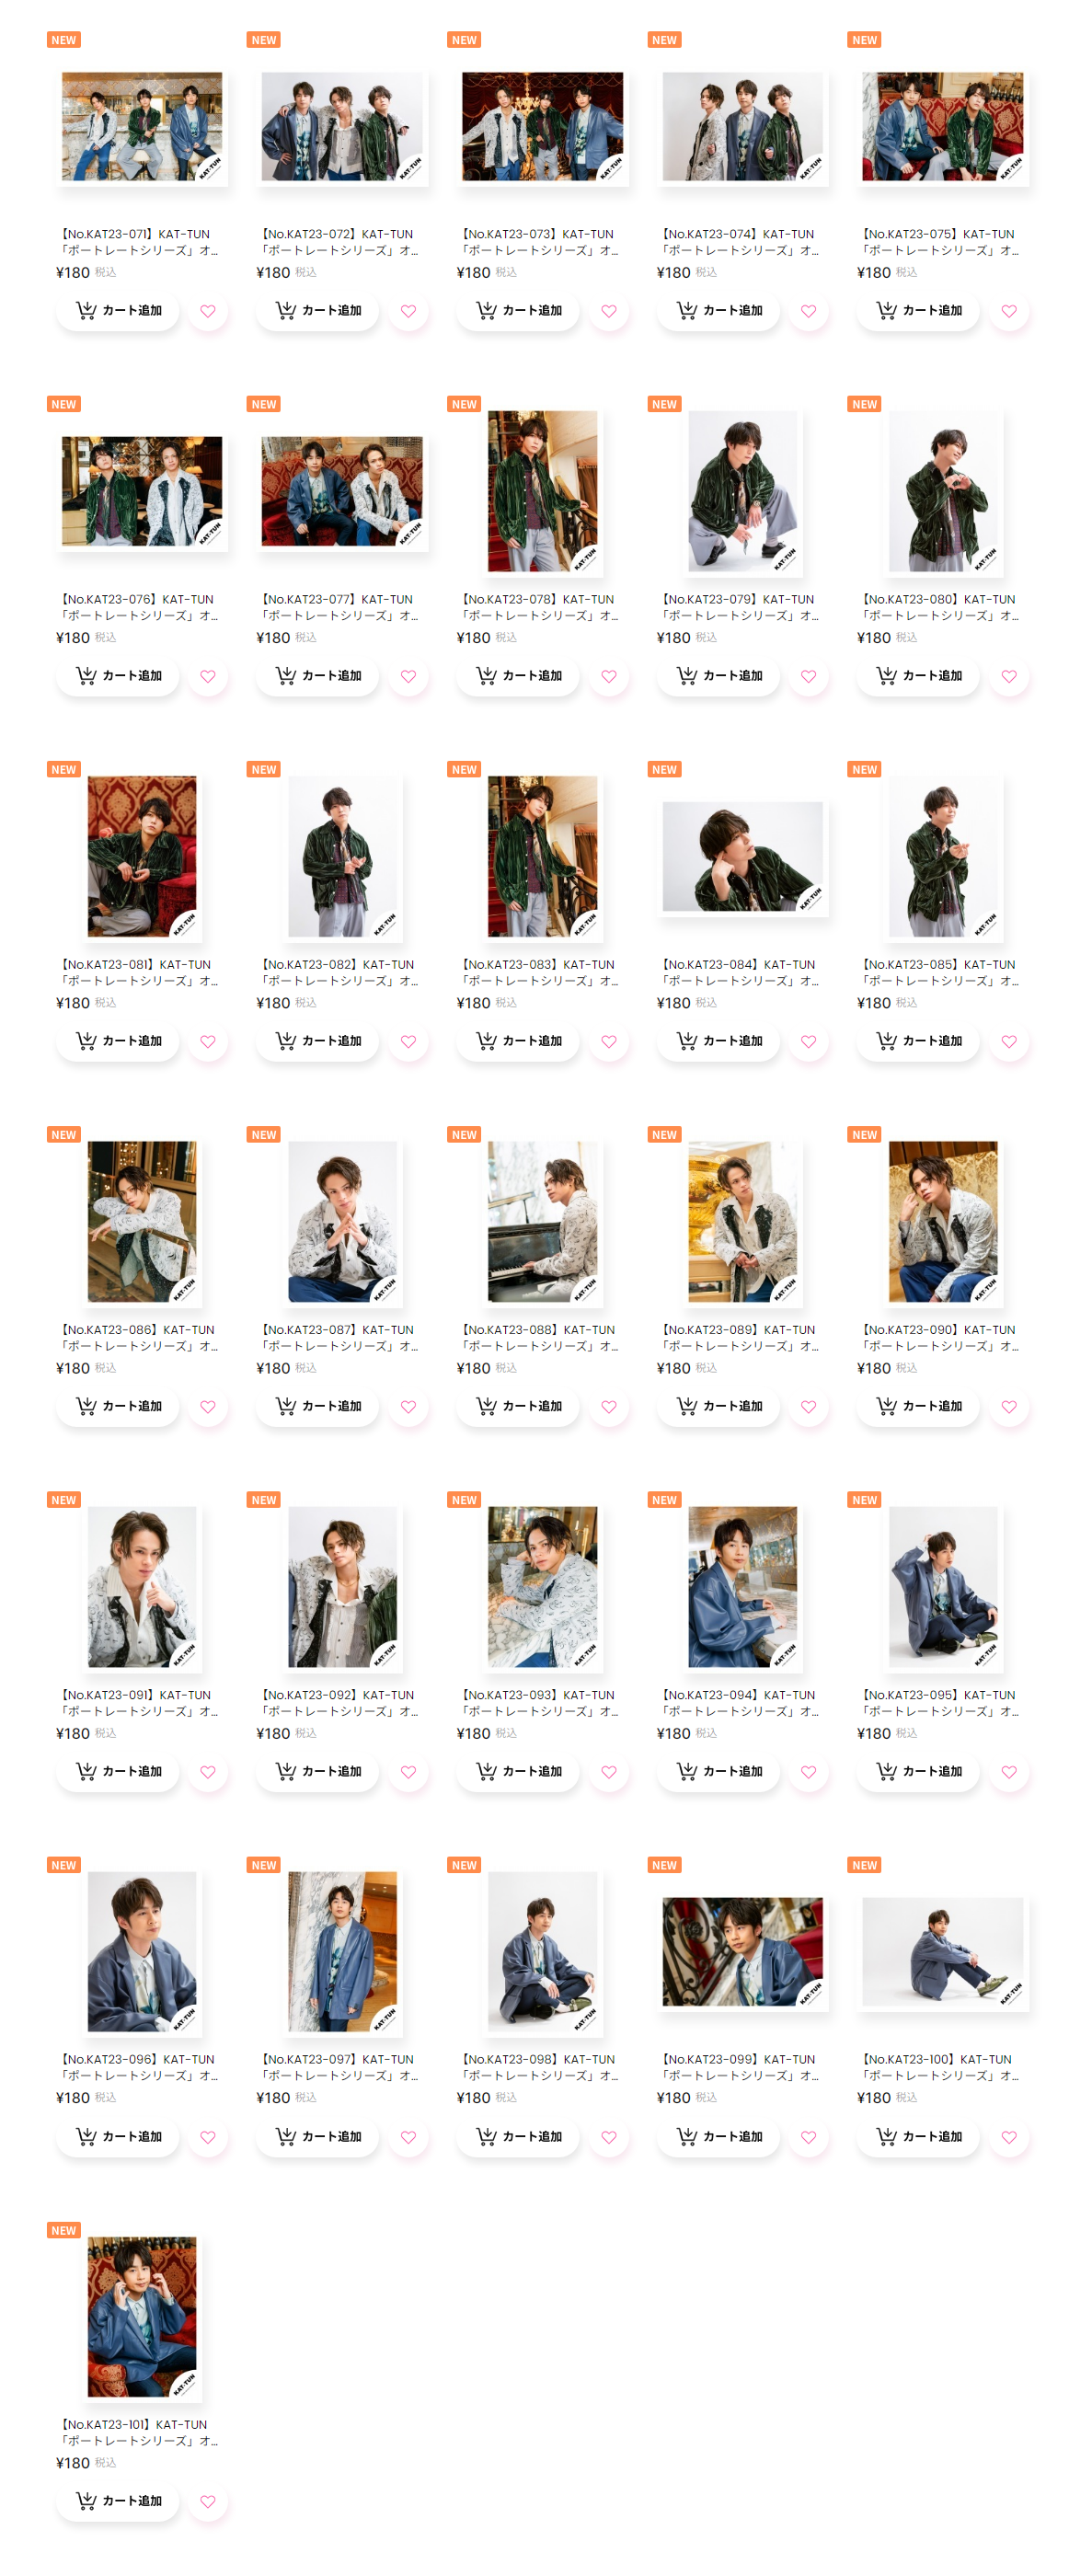The height and width of the screenshot is (2576, 1092).
Task: View product image of KAT23-097
Action: click(x=342, y=1951)
